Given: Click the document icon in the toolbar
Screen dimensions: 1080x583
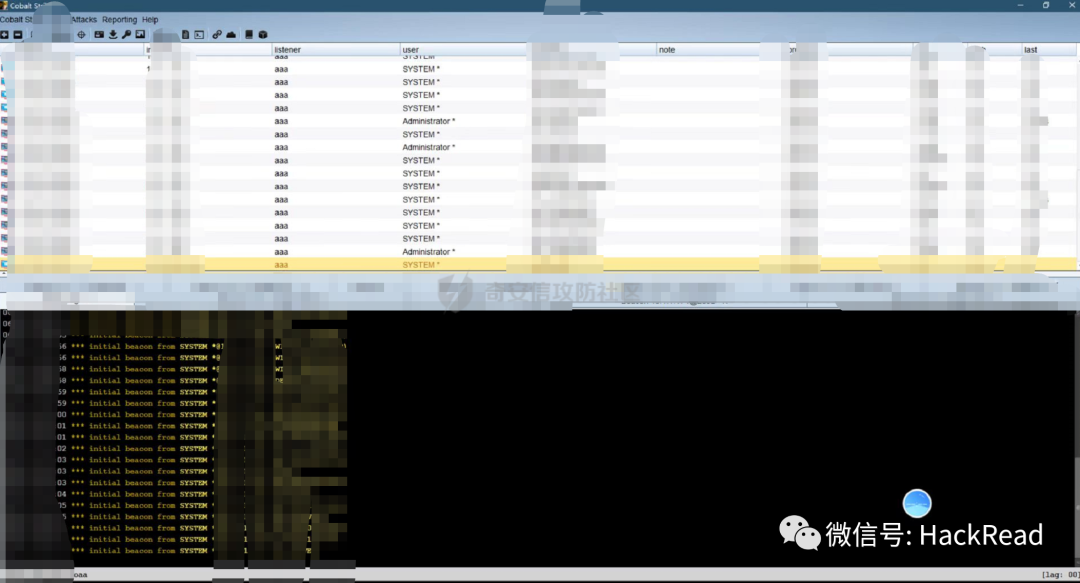Looking at the screenshot, I should [x=185, y=34].
